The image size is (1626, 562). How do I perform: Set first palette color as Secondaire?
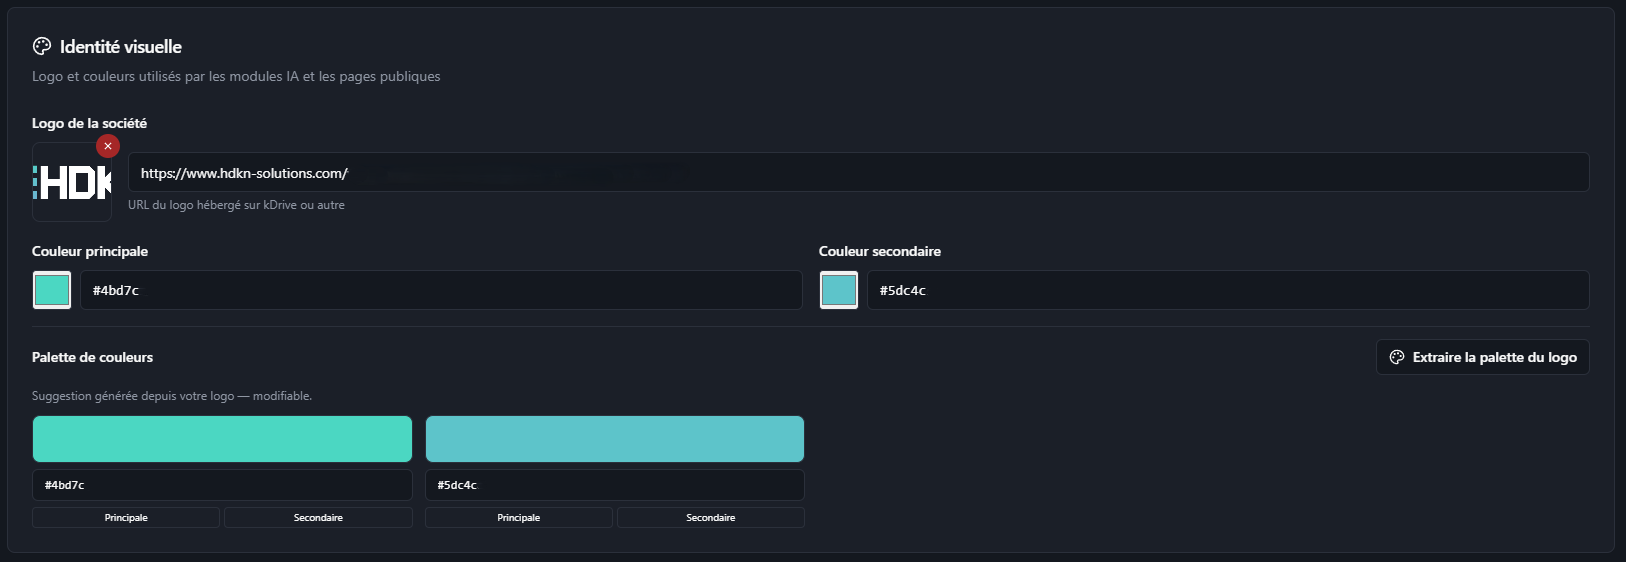pyautogui.click(x=318, y=517)
